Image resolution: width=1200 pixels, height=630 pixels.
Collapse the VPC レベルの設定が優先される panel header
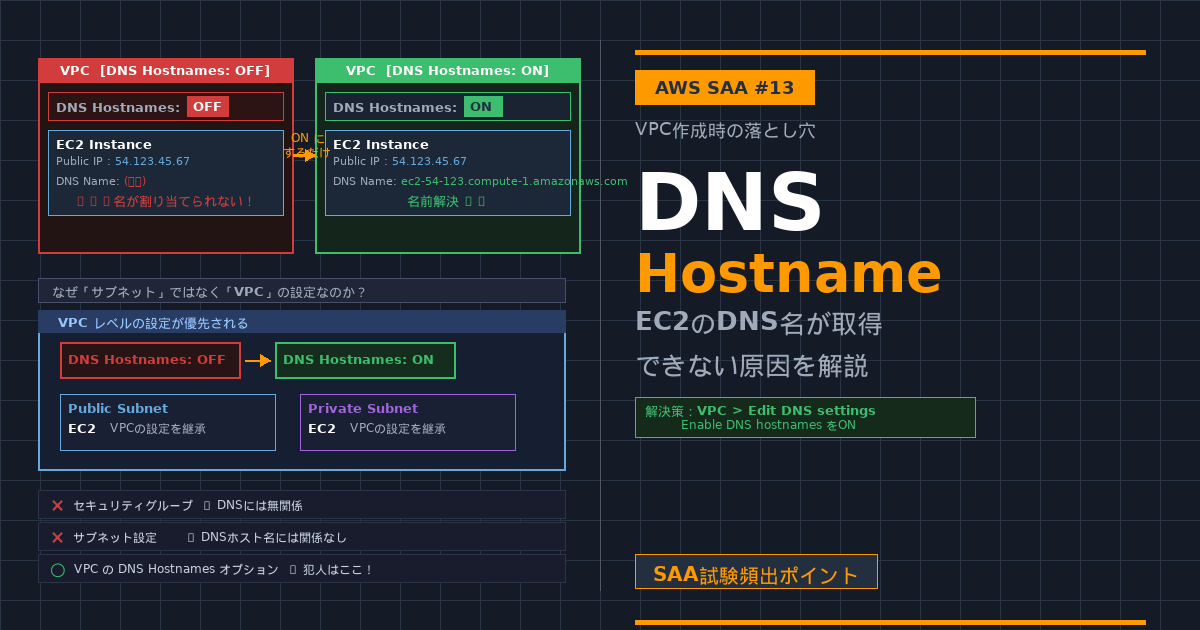[x=301, y=323]
